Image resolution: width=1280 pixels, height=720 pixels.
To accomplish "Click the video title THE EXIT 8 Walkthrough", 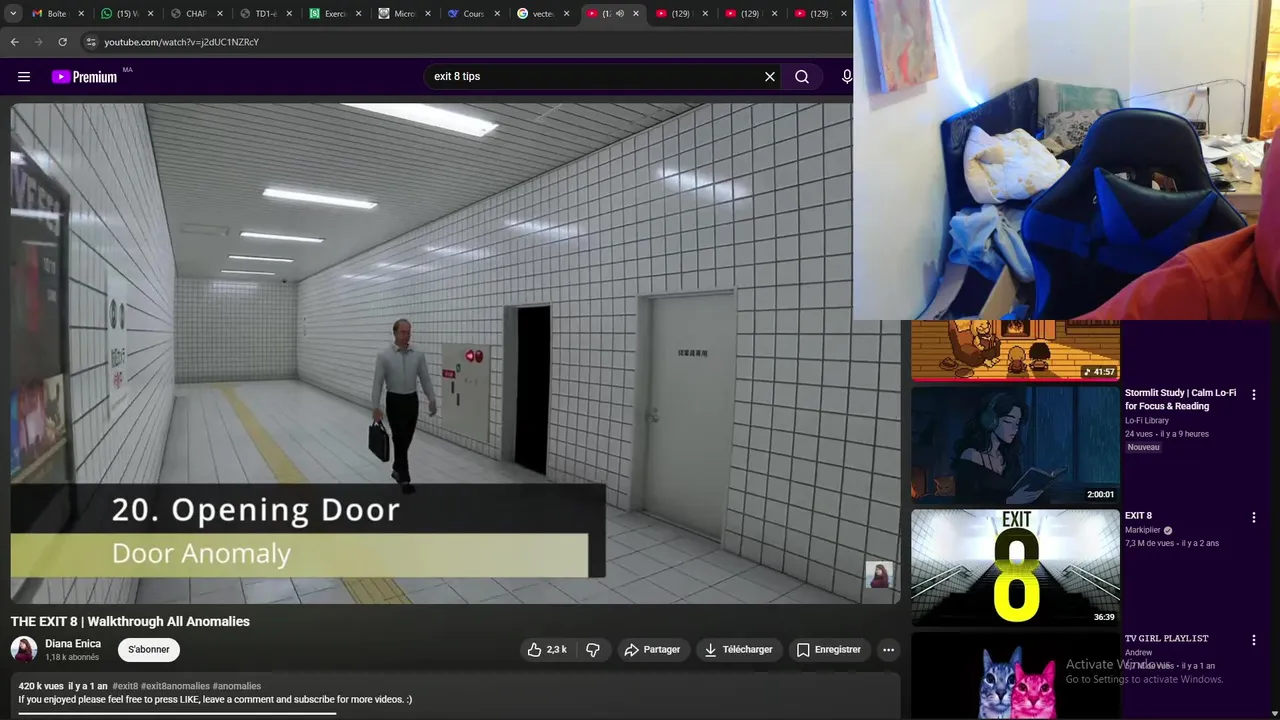I will click(x=130, y=622).
